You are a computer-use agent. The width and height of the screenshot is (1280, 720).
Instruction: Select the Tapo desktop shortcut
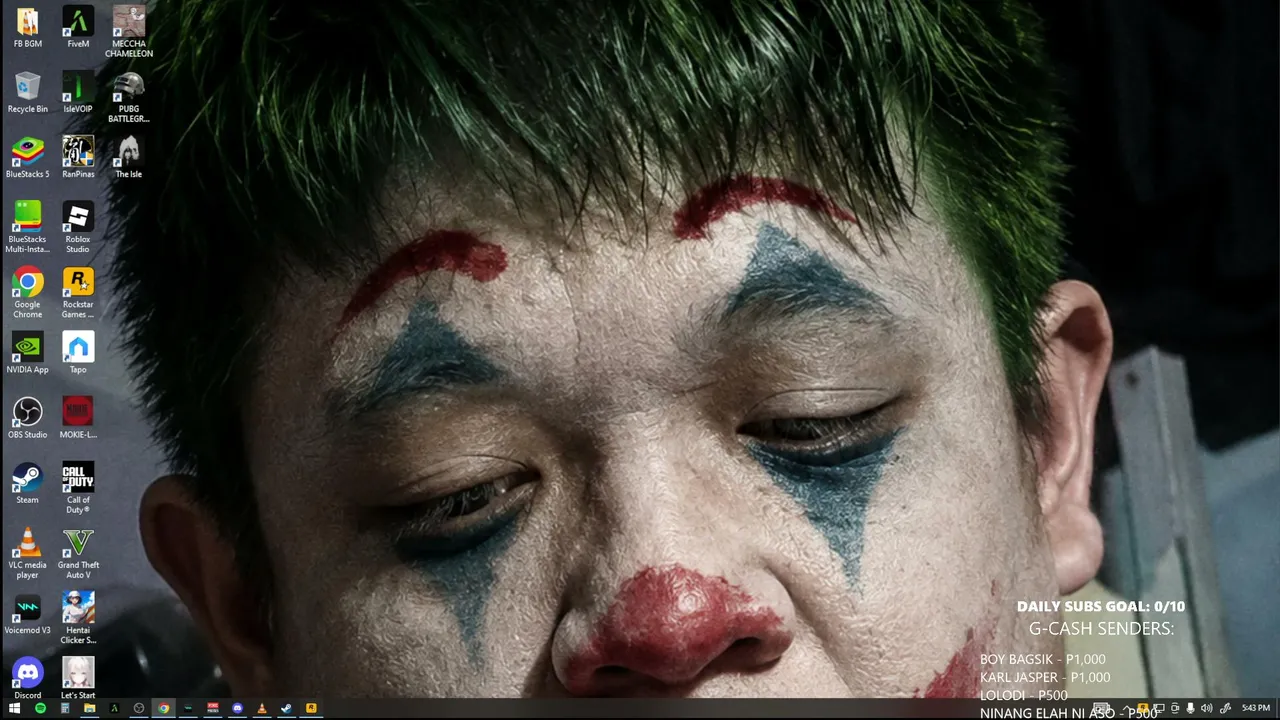[78, 353]
